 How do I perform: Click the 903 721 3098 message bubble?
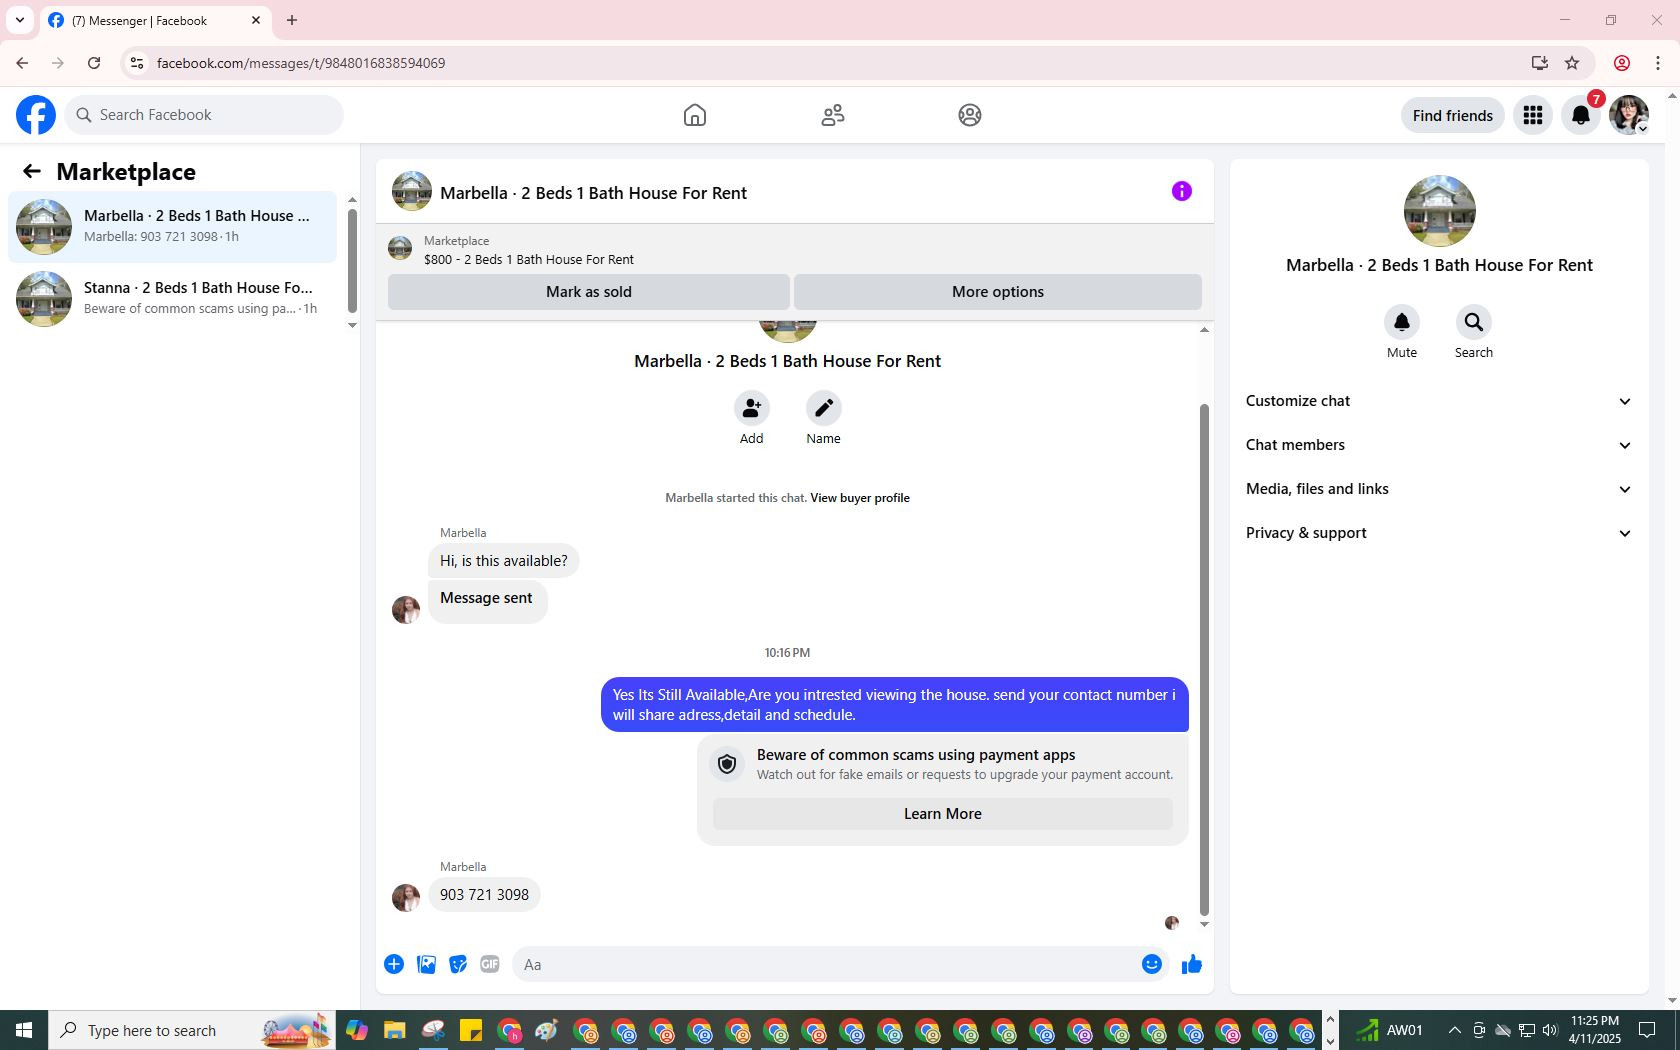tap(485, 895)
